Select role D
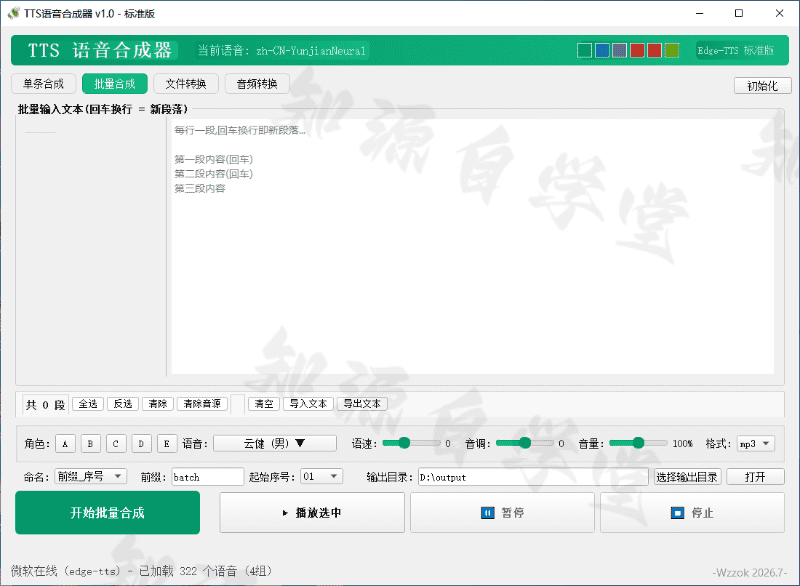 click(x=141, y=444)
